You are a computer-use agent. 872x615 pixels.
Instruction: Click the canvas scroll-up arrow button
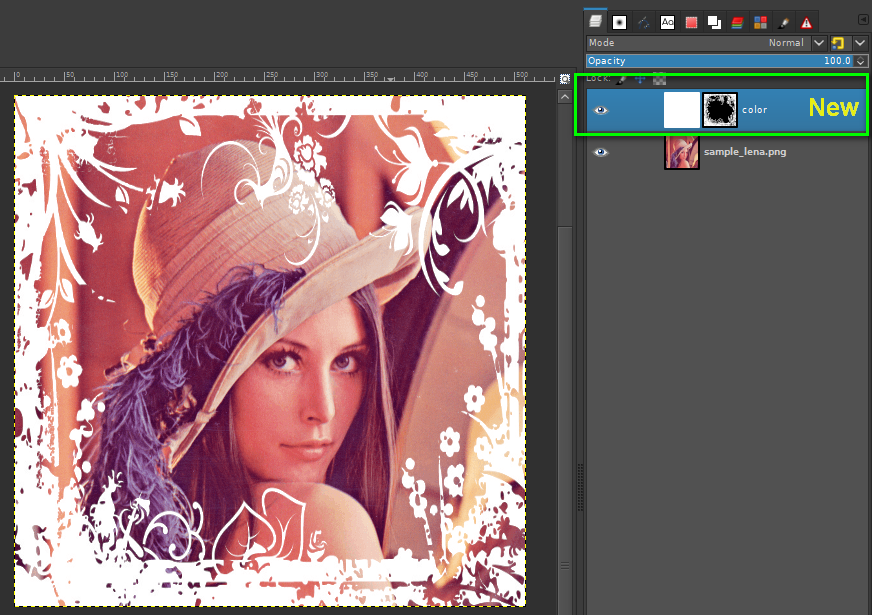tap(564, 97)
